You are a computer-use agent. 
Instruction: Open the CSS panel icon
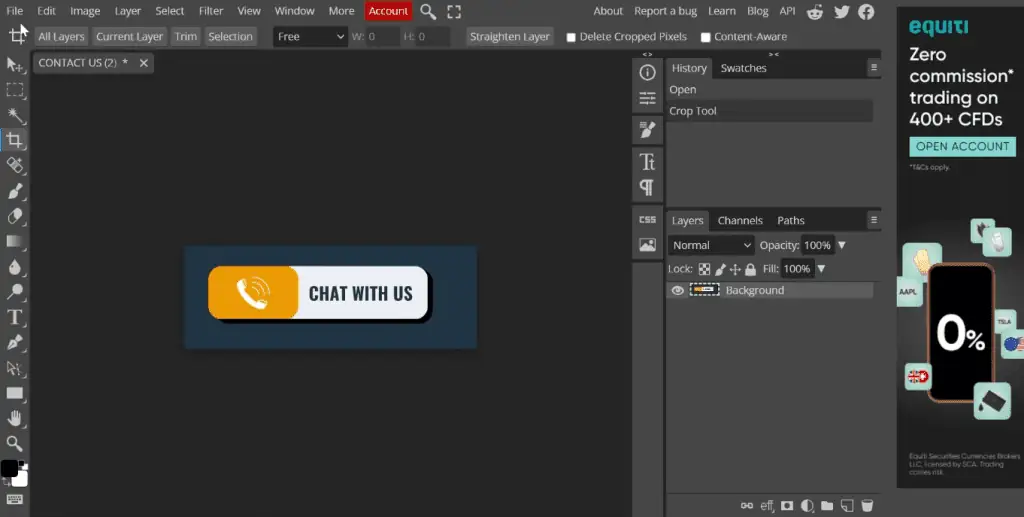click(x=647, y=219)
